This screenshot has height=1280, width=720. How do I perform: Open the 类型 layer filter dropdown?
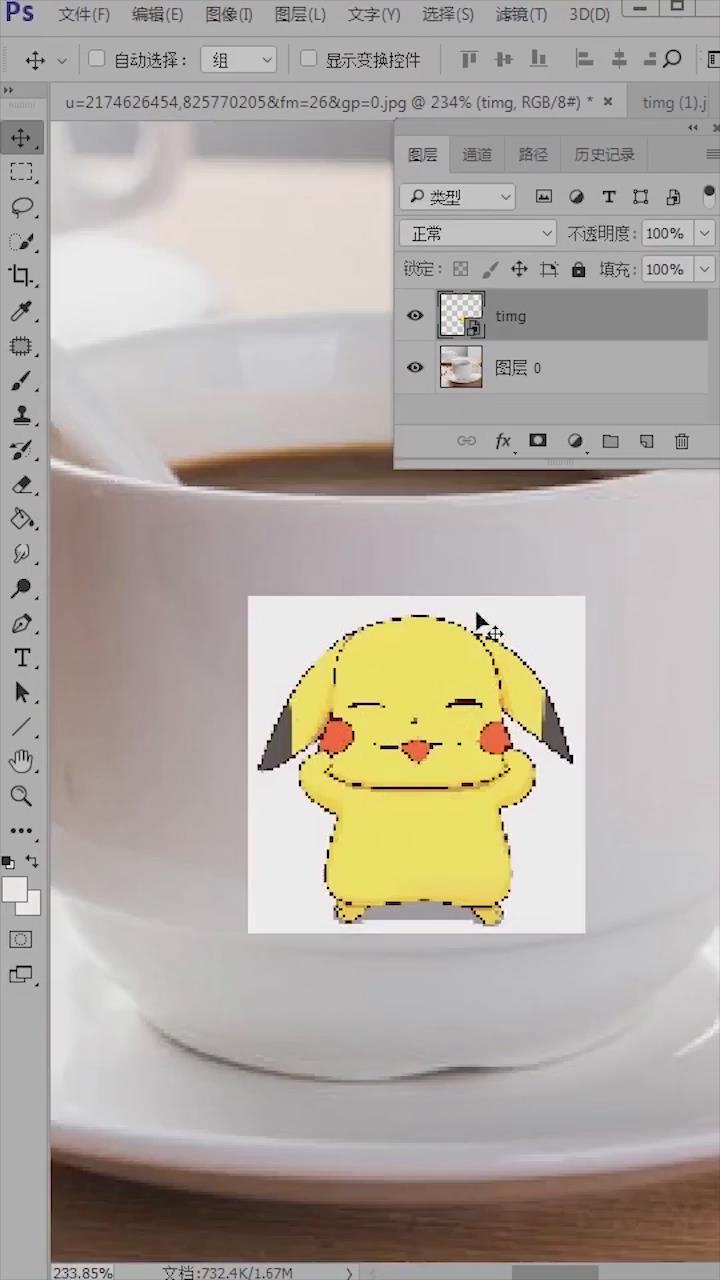click(458, 197)
